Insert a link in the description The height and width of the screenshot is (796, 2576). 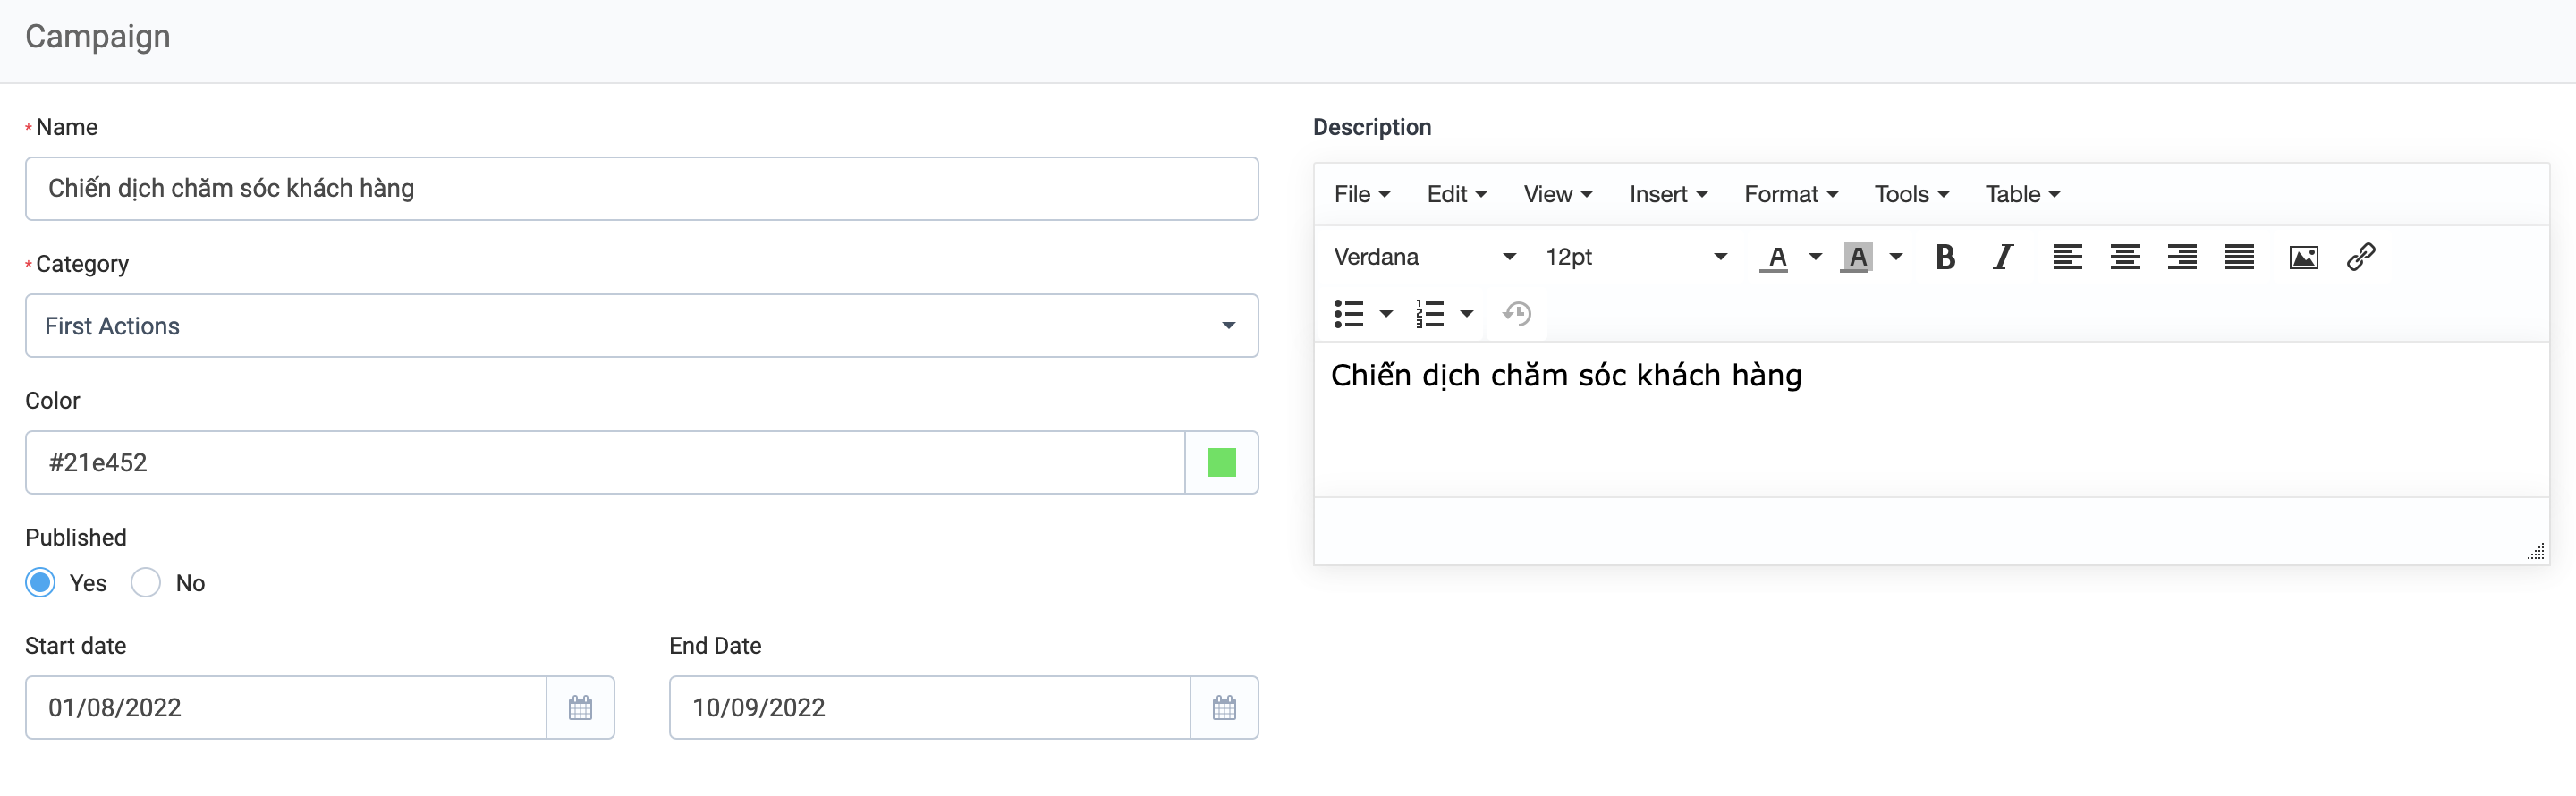tap(2361, 257)
